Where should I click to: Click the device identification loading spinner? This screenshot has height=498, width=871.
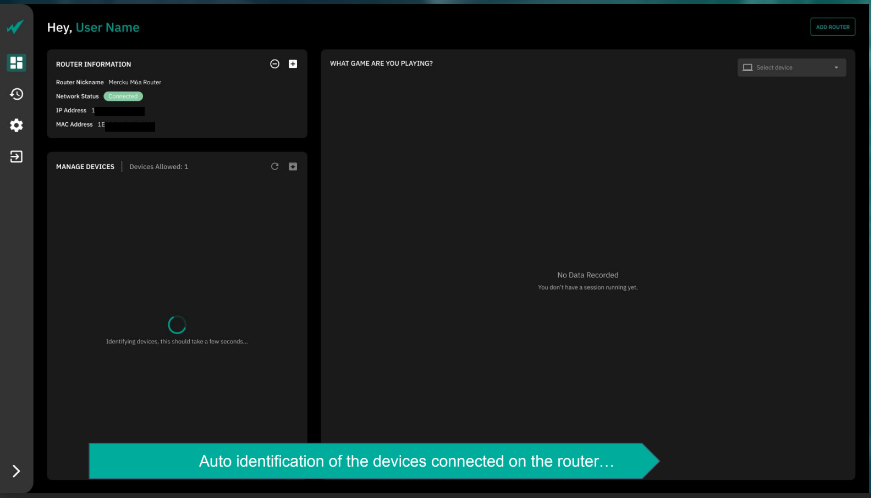tap(176, 324)
